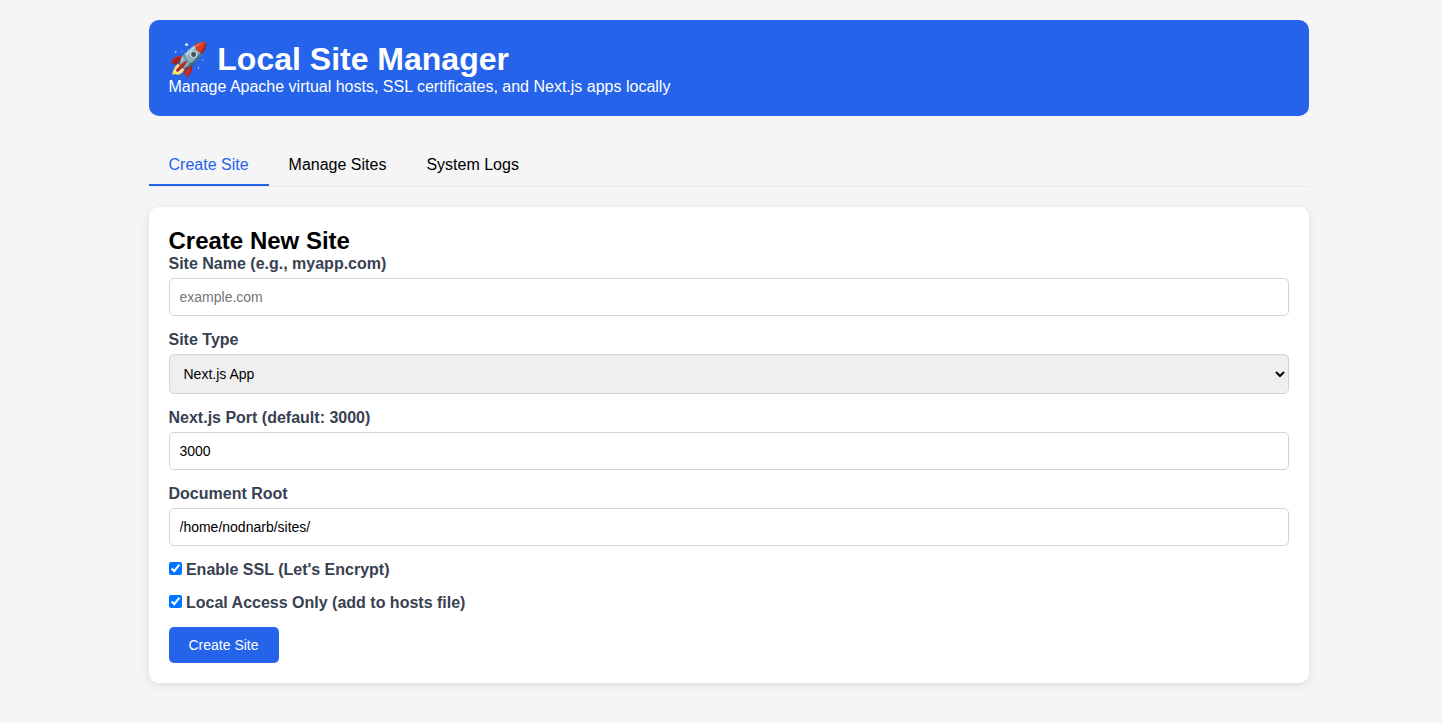Image resolution: width=1442 pixels, height=723 pixels.
Task: Click the blue Create Site button at the bottom
Action: [223, 644]
